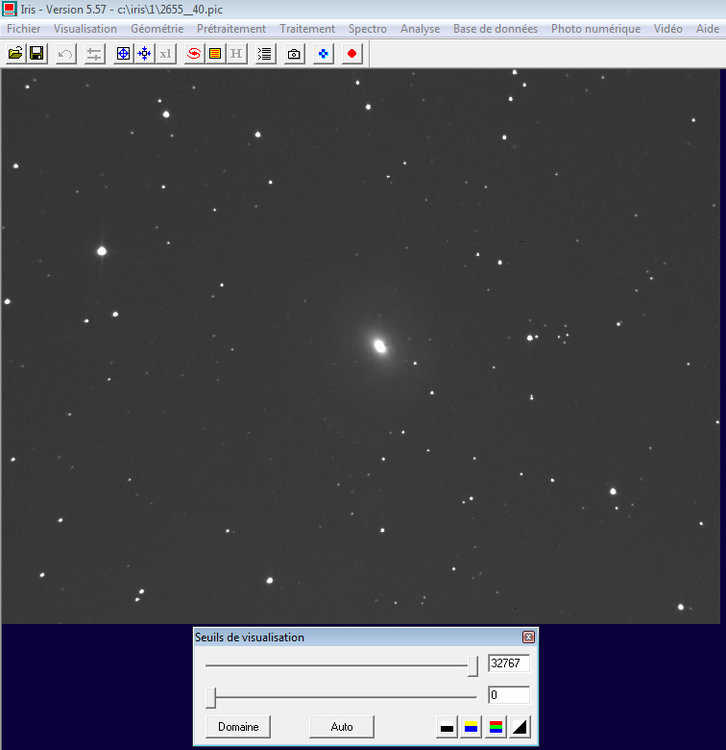Viewport: 726px width, 750px height.
Task: Click the high threshold slider handle
Action: (x=473, y=666)
